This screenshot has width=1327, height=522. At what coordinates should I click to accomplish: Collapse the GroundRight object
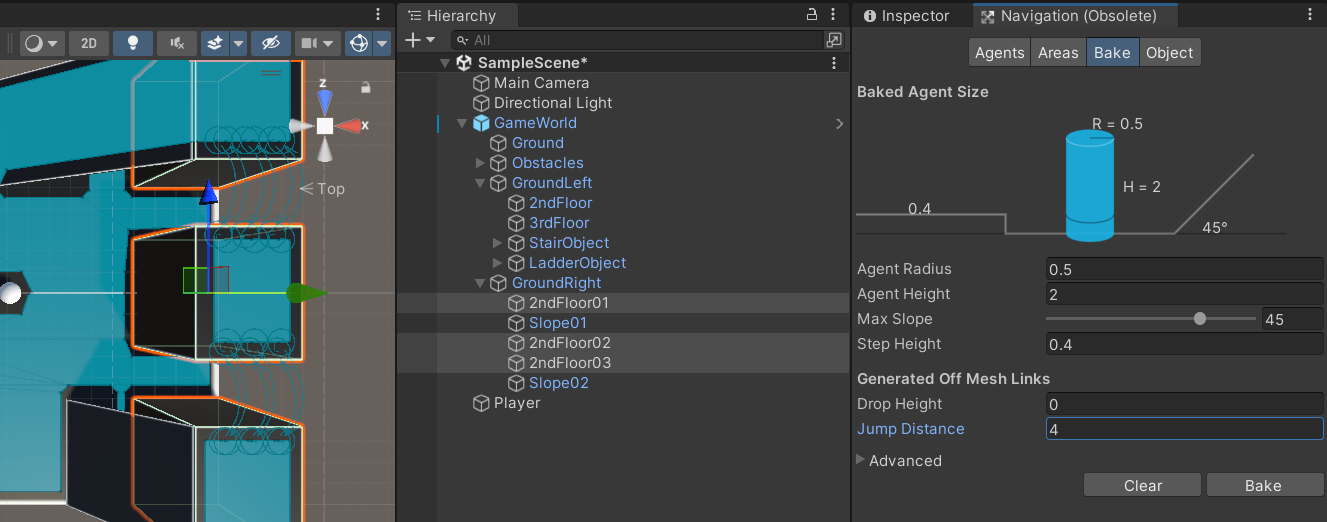coord(480,283)
